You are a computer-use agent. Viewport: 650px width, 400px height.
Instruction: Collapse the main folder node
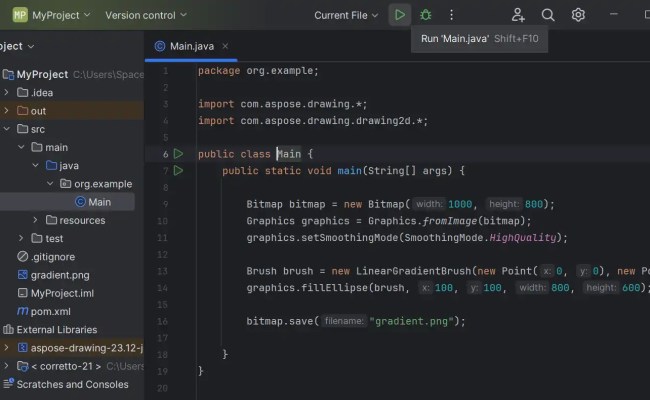point(21,147)
